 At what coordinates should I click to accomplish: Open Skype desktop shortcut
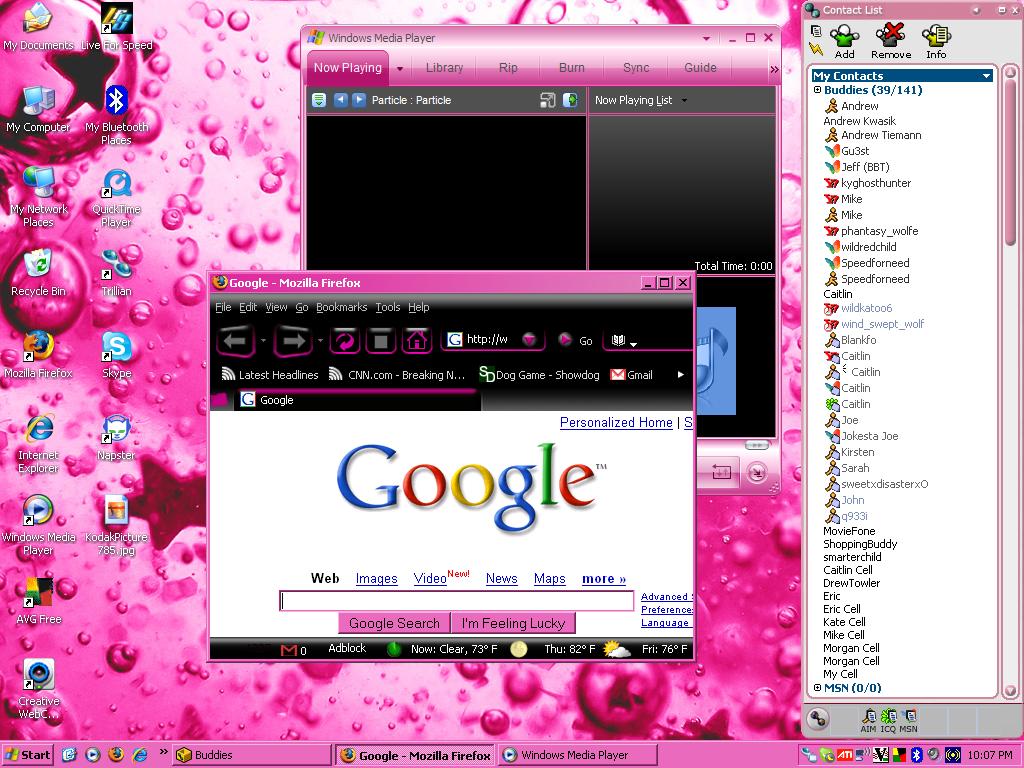click(x=116, y=355)
